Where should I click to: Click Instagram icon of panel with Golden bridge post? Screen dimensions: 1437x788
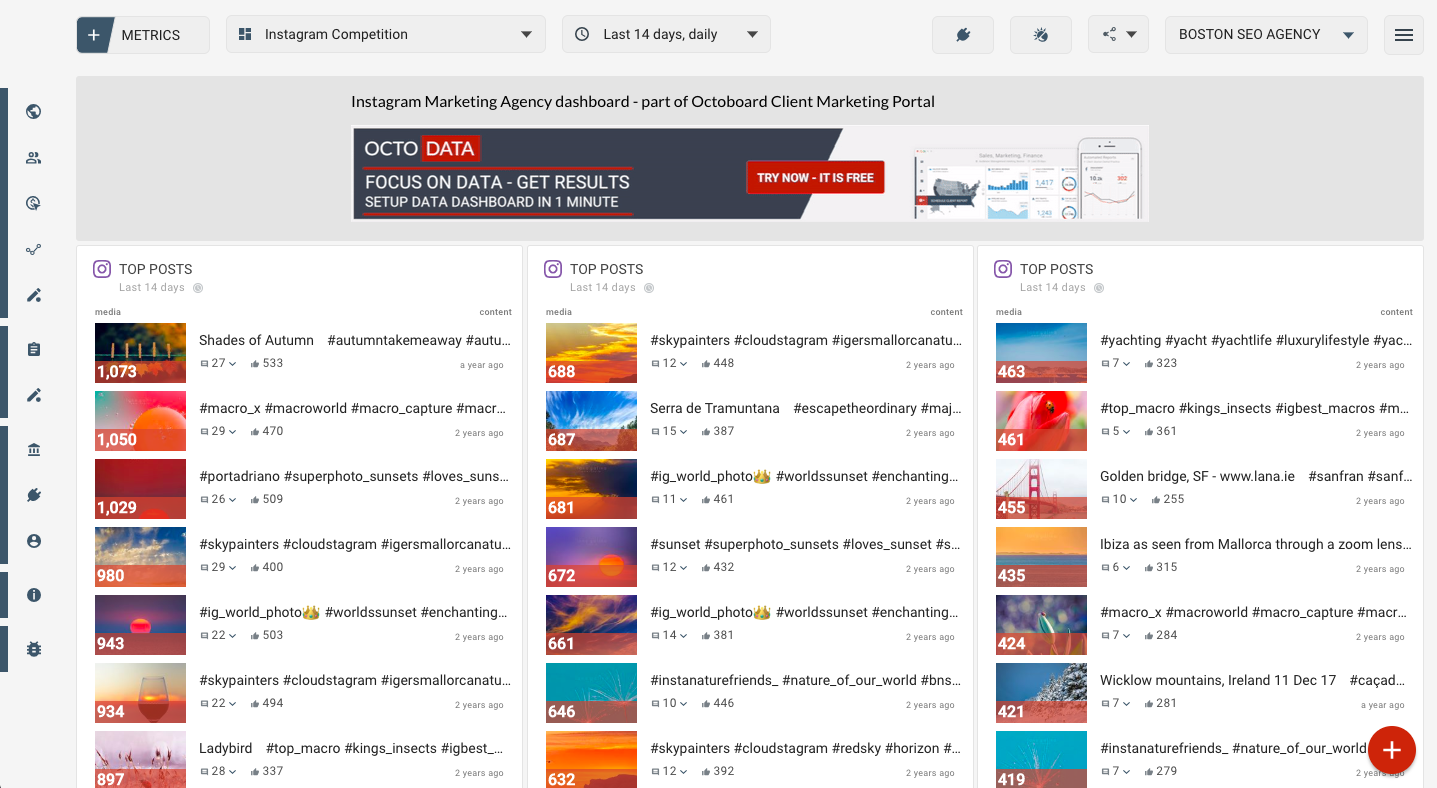[x=1003, y=269]
